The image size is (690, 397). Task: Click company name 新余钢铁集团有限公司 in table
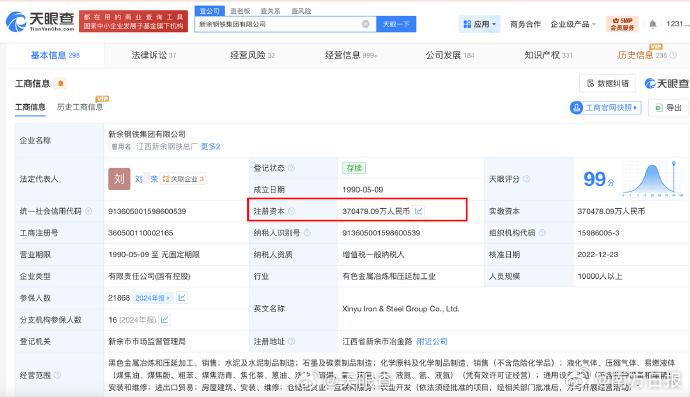[x=147, y=134]
